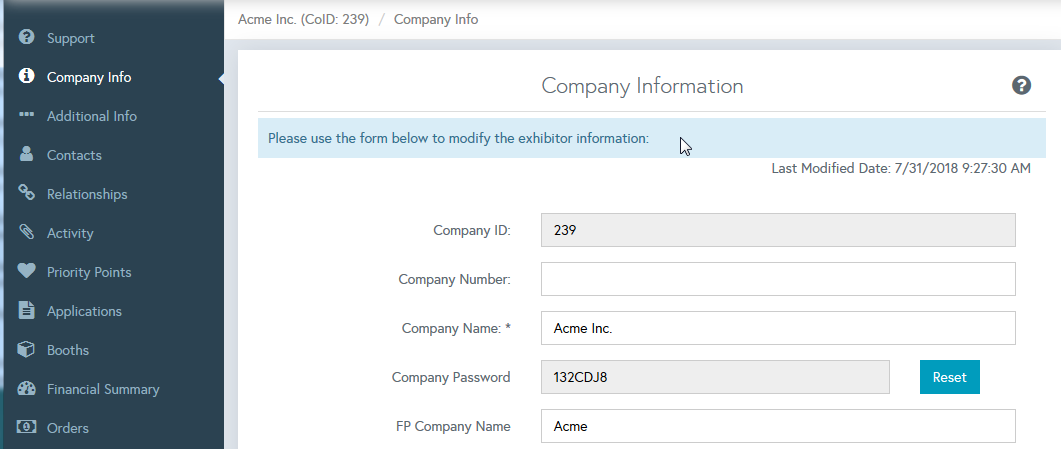1061x449 pixels.
Task: Click the Priority Points heart icon
Action: (27, 272)
